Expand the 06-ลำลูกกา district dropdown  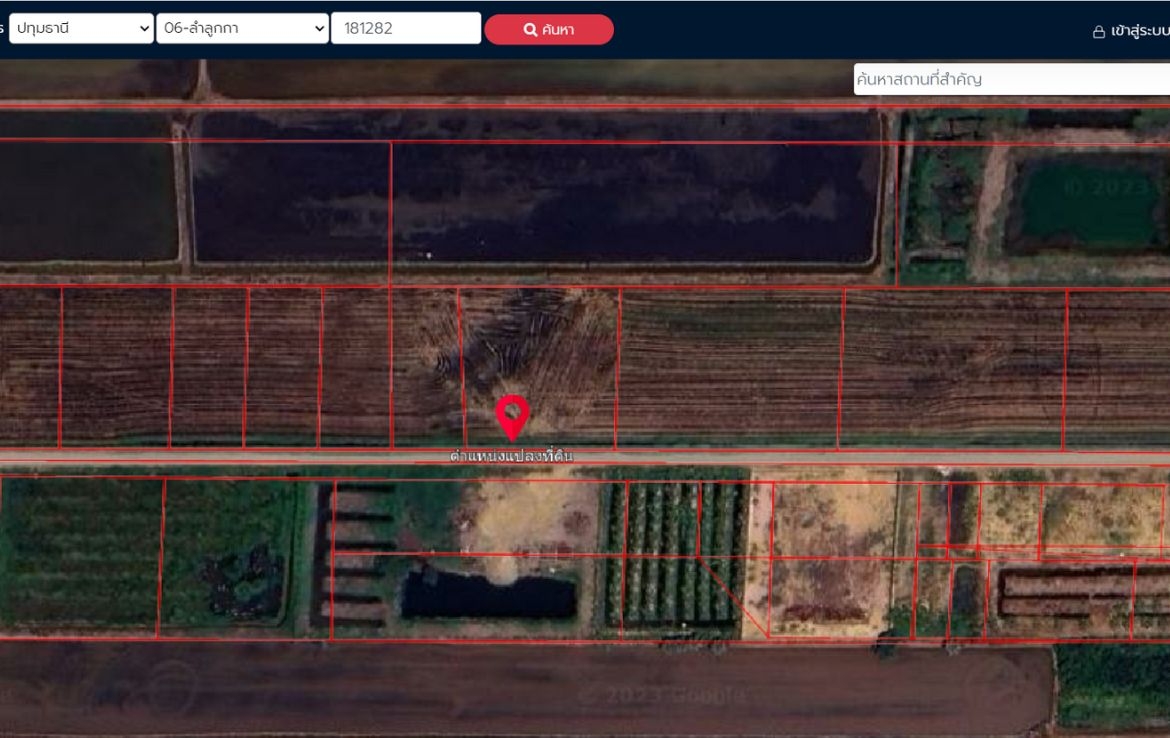(241, 29)
